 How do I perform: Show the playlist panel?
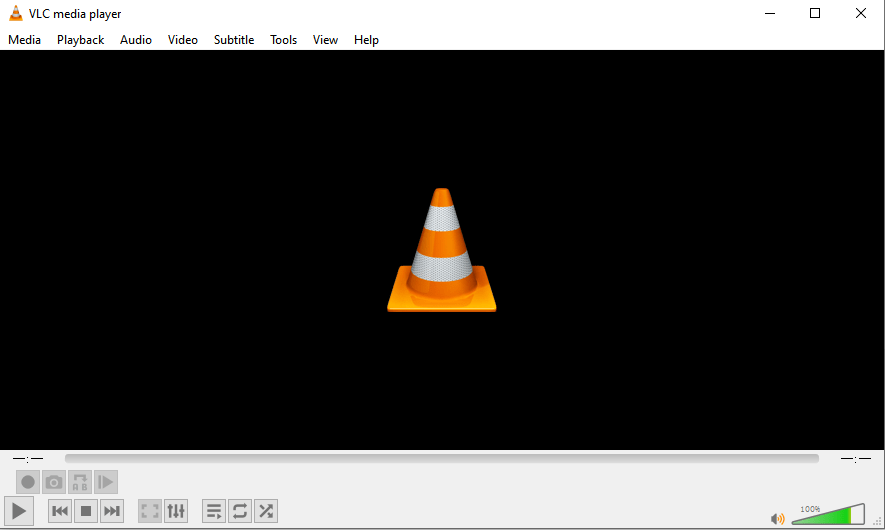click(x=214, y=511)
